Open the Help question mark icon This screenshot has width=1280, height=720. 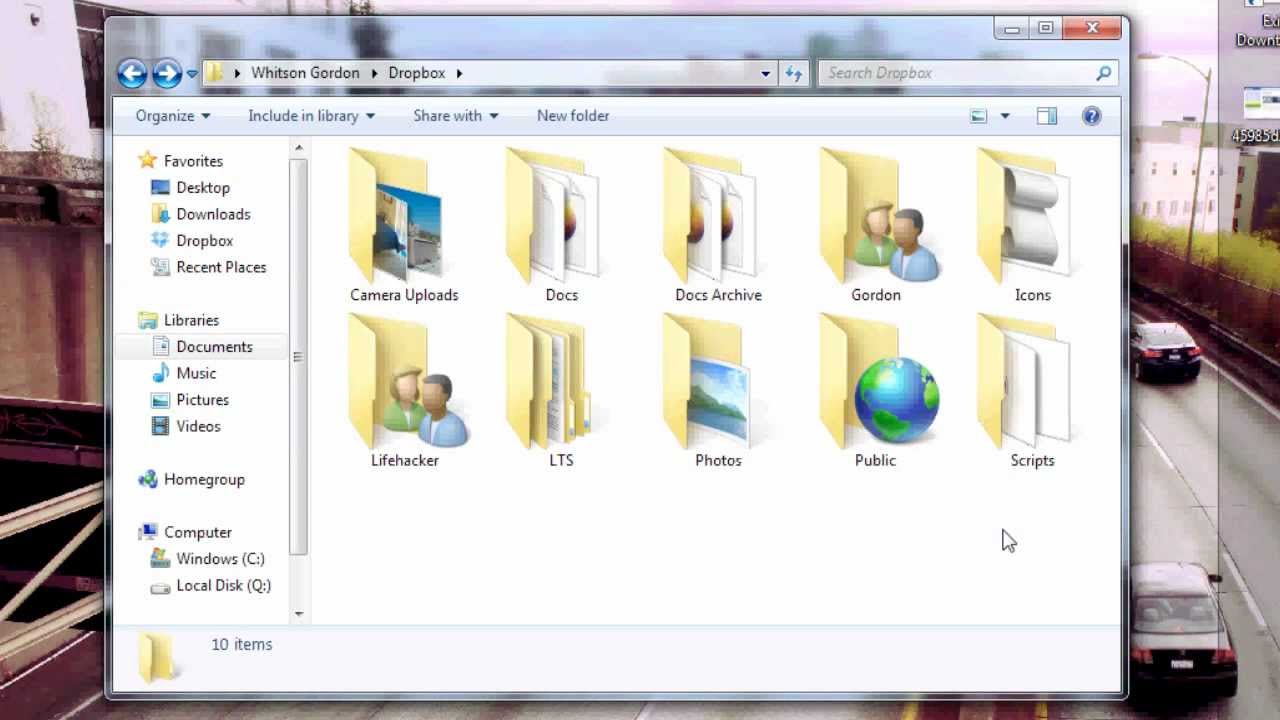pyautogui.click(x=1091, y=116)
